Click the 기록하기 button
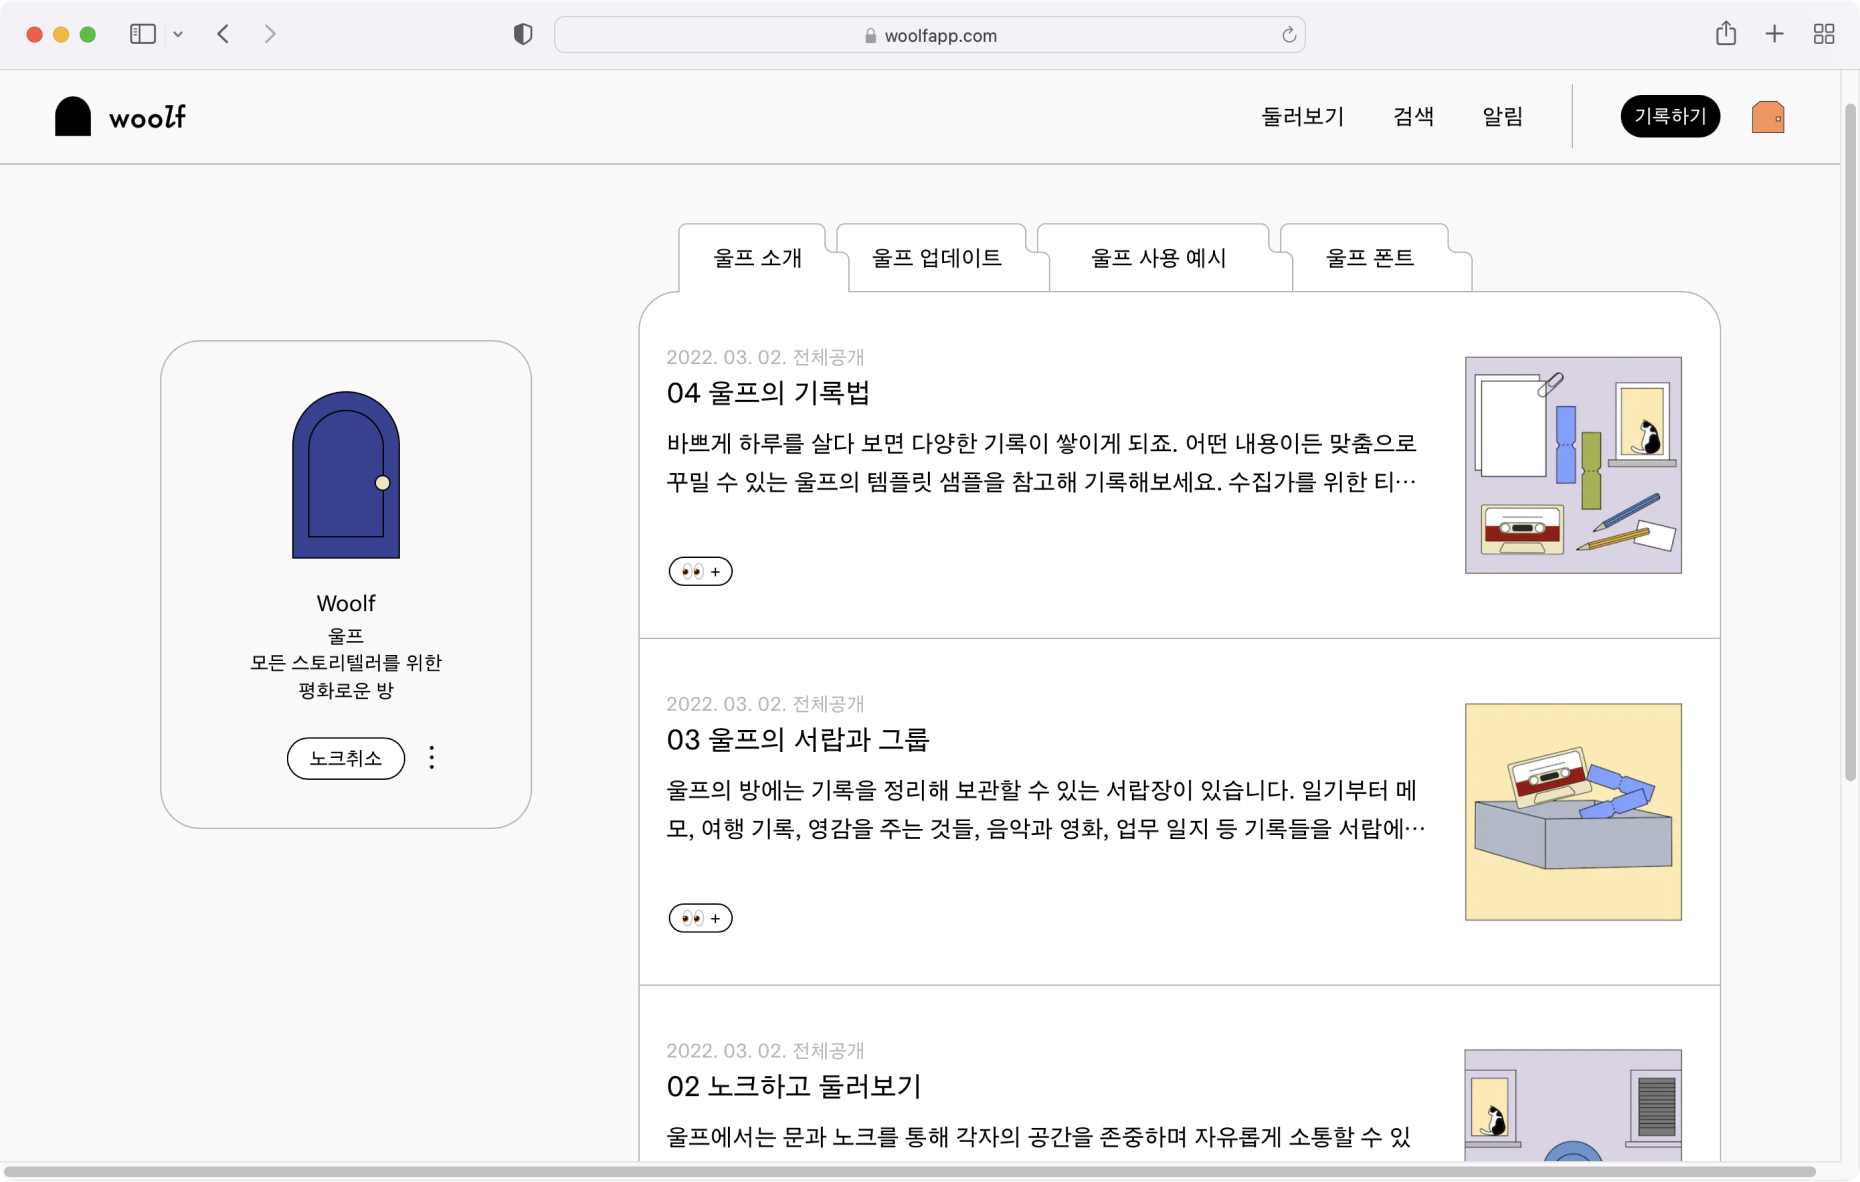1860x1182 pixels. [1670, 116]
